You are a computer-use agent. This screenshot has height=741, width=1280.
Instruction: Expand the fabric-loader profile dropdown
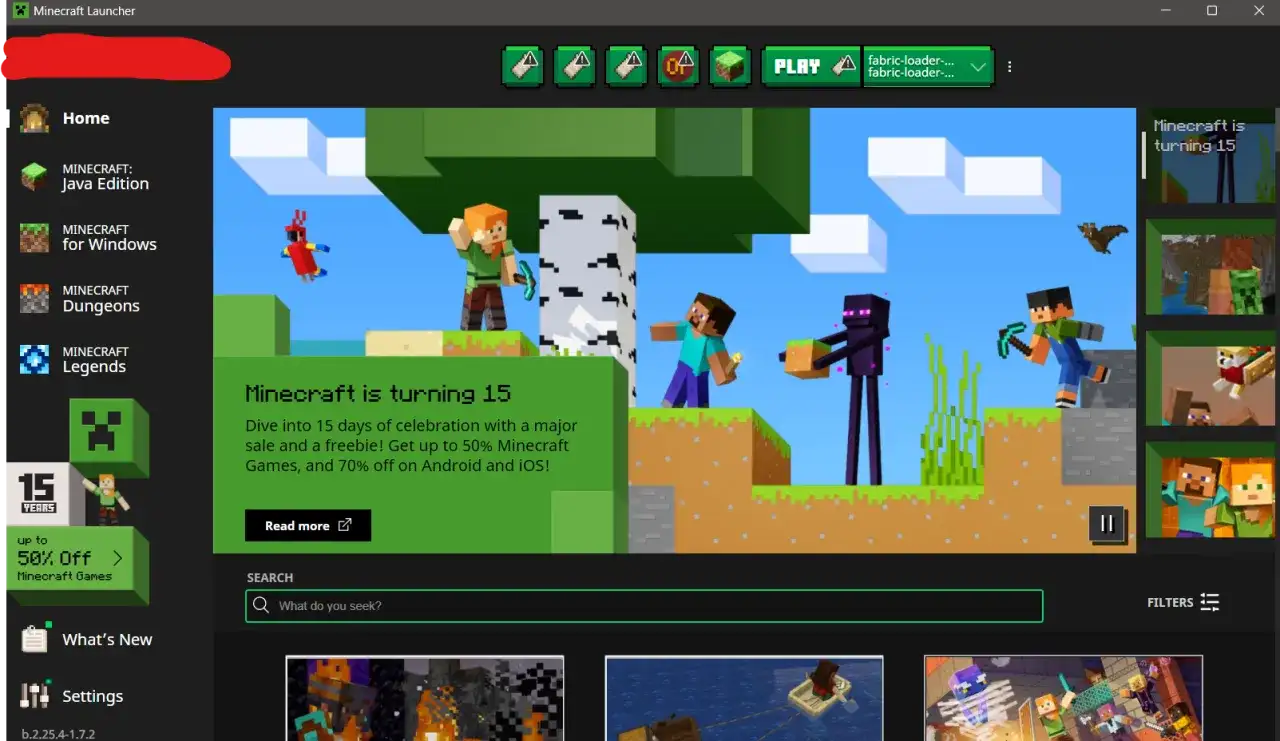pos(927,67)
